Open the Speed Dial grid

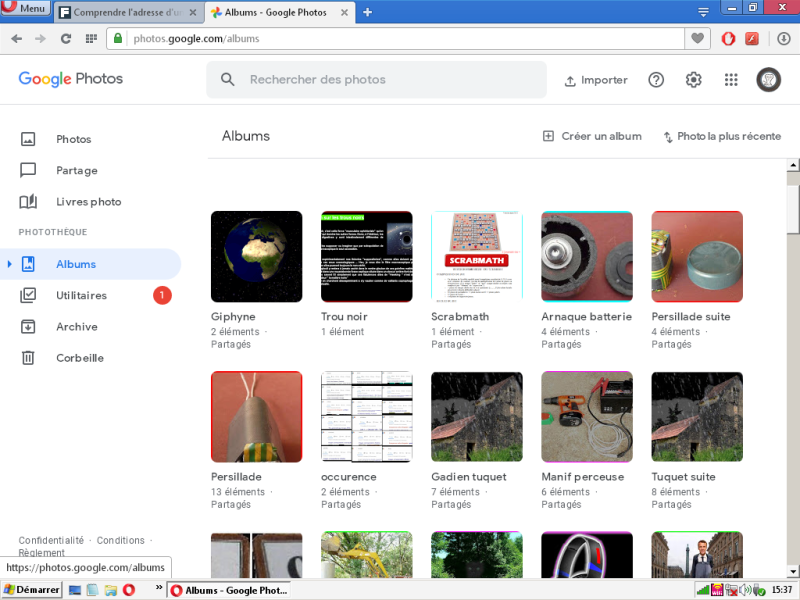coord(91,39)
